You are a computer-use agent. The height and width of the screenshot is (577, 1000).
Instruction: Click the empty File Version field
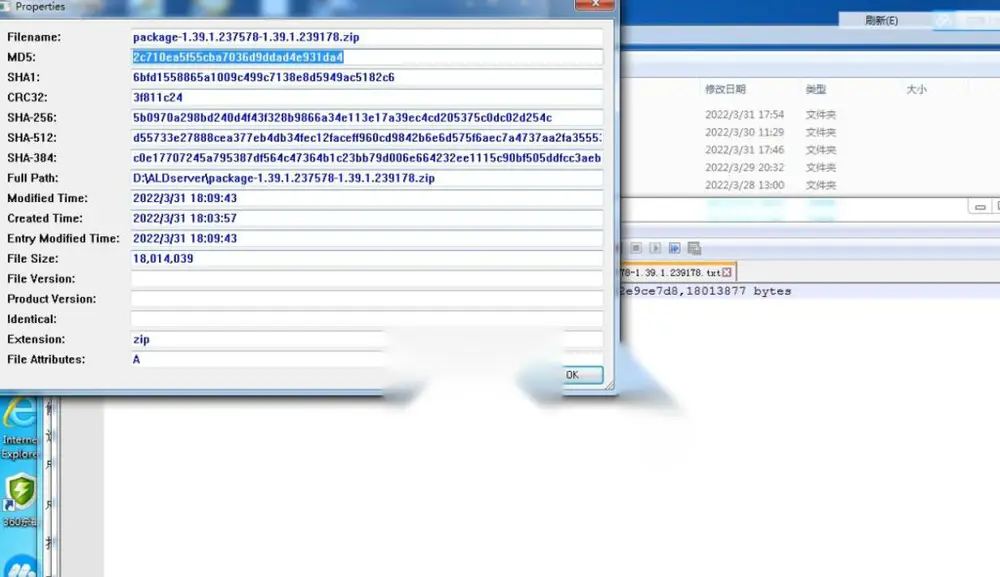(x=367, y=279)
